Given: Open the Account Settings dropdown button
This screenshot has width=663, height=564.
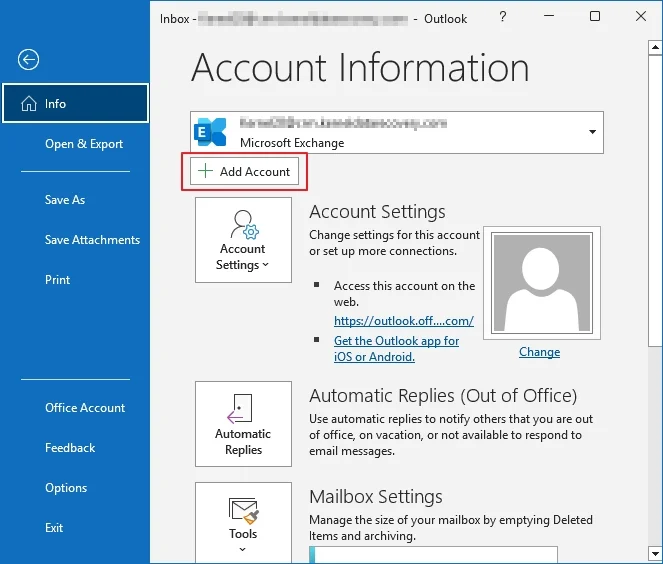Looking at the screenshot, I should [243, 240].
